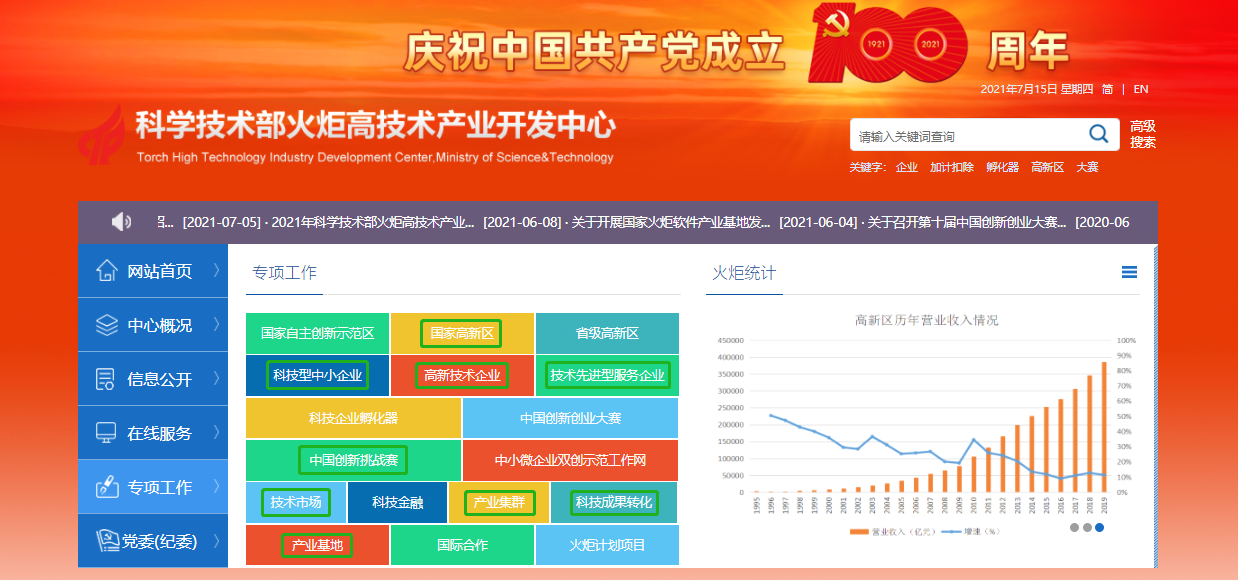
Task: Click the document icon beside 信息公开
Action: click(106, 379)
